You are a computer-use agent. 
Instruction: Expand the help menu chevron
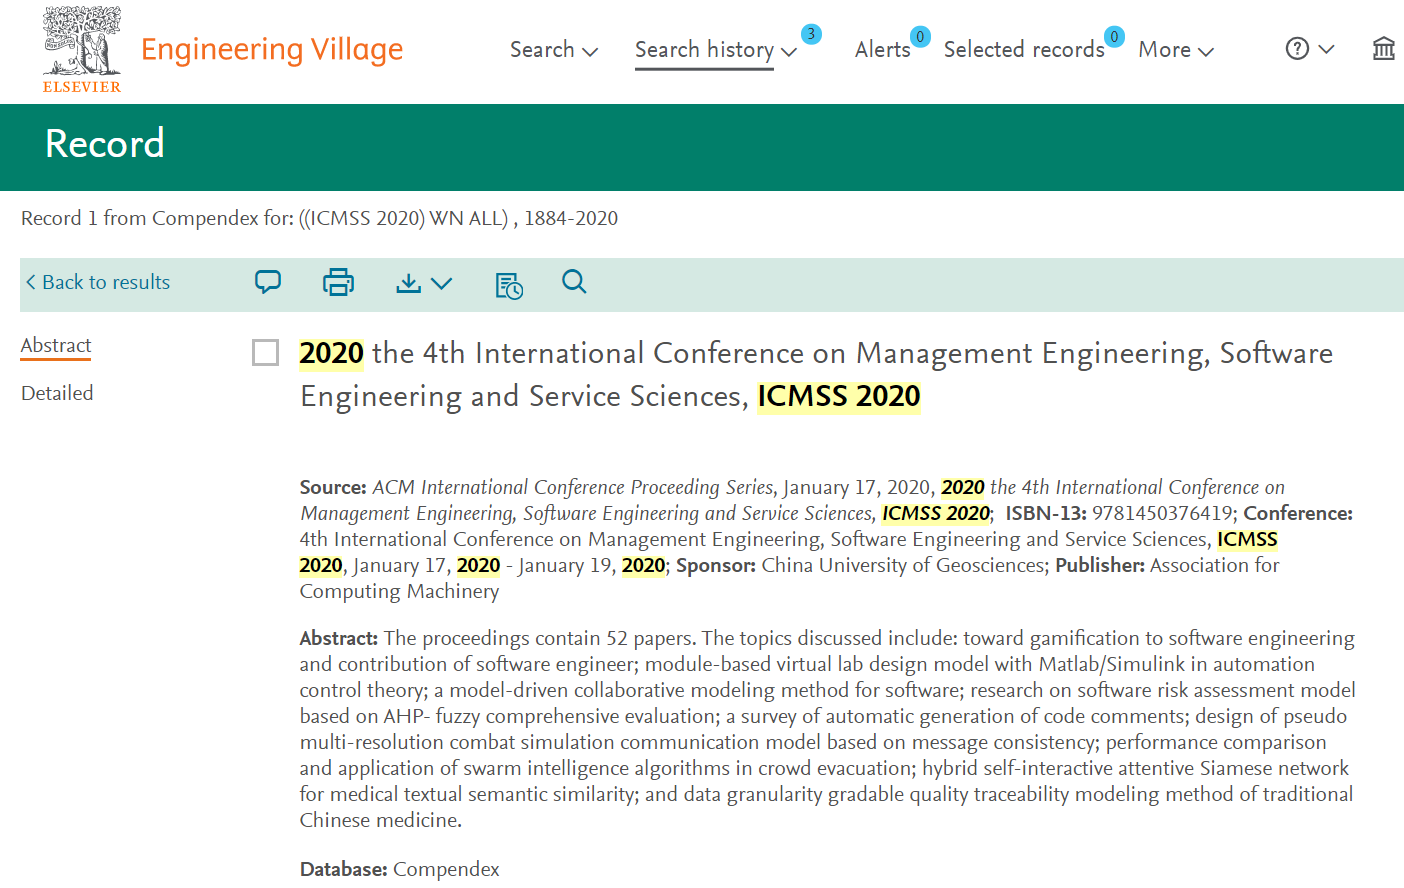1327,49
